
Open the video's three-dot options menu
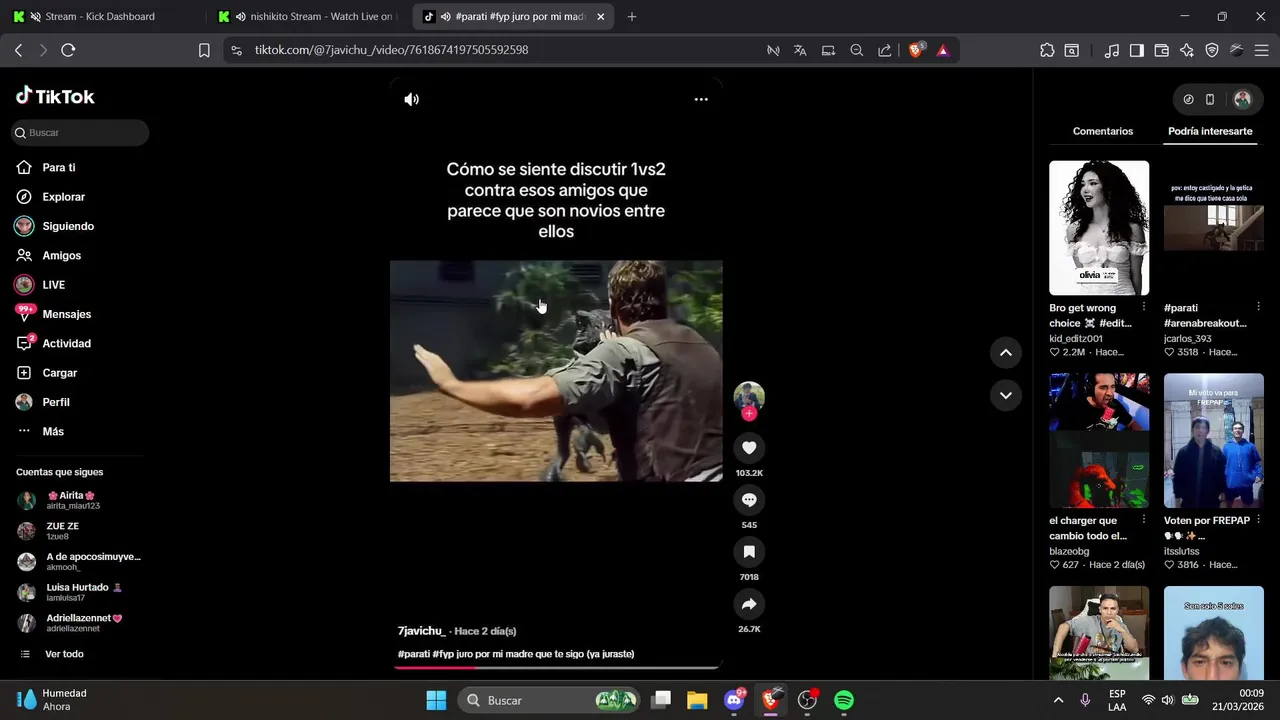point(701,99)
